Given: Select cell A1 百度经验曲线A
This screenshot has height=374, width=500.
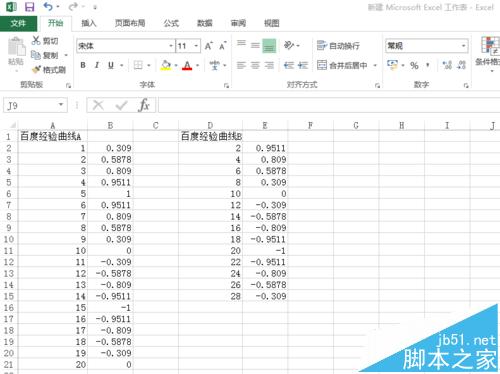Looking at the screenshot, I should pos(52,136).
